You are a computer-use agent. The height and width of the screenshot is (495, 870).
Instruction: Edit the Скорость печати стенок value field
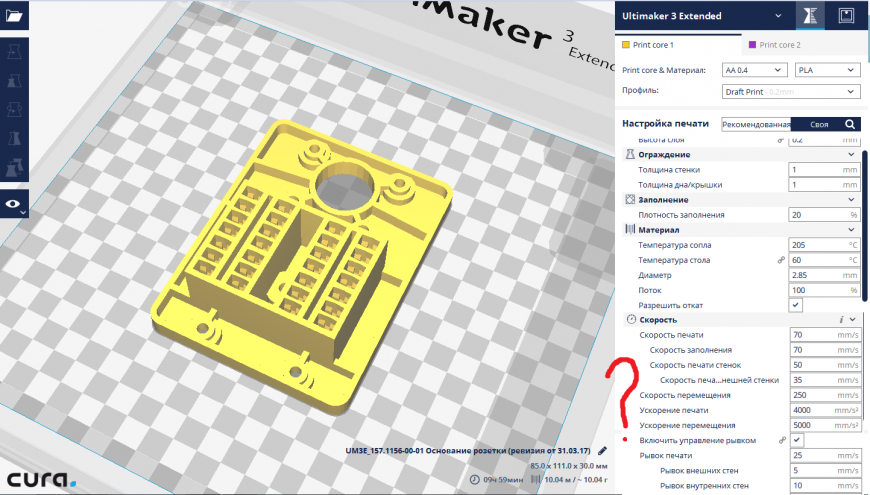[x=826, y=365]
